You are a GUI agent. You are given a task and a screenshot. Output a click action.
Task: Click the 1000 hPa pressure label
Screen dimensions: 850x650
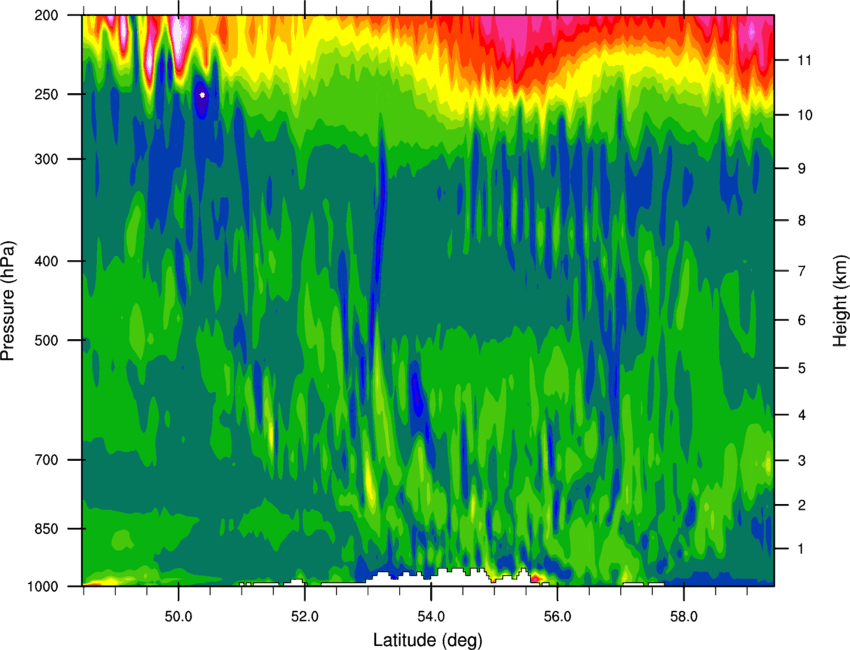click(x=43, y=586)
